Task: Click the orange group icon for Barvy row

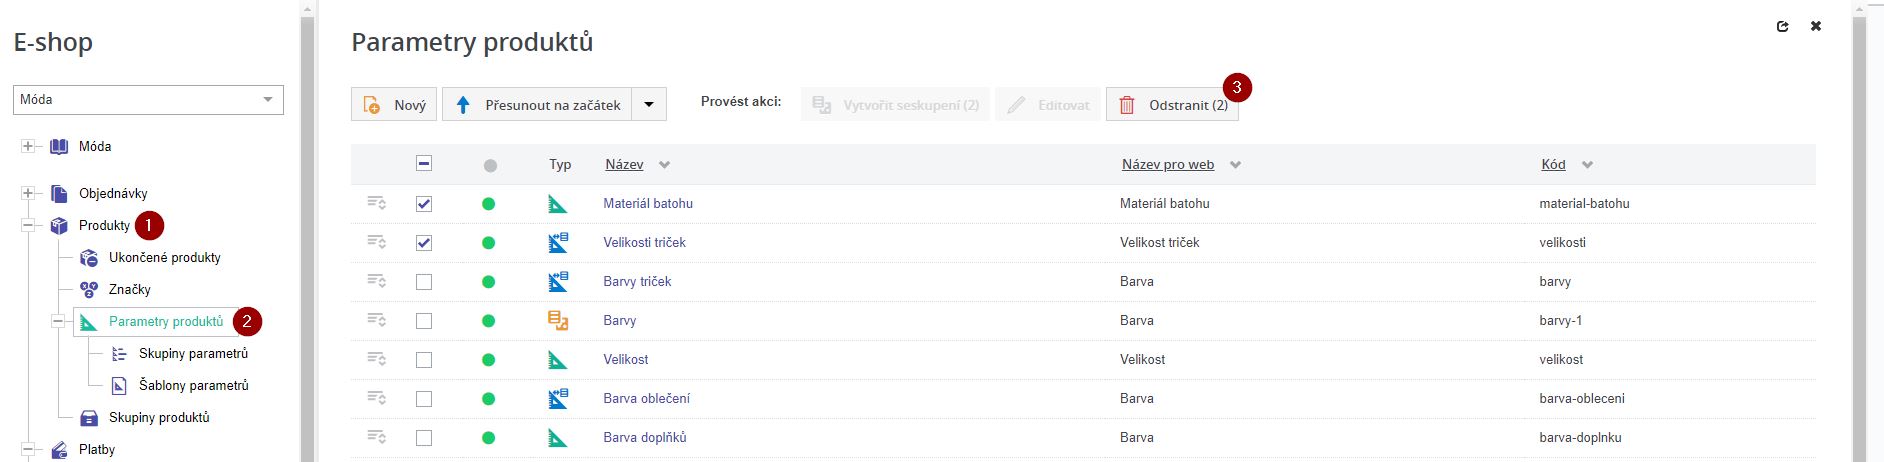Action: pos(557,321)
